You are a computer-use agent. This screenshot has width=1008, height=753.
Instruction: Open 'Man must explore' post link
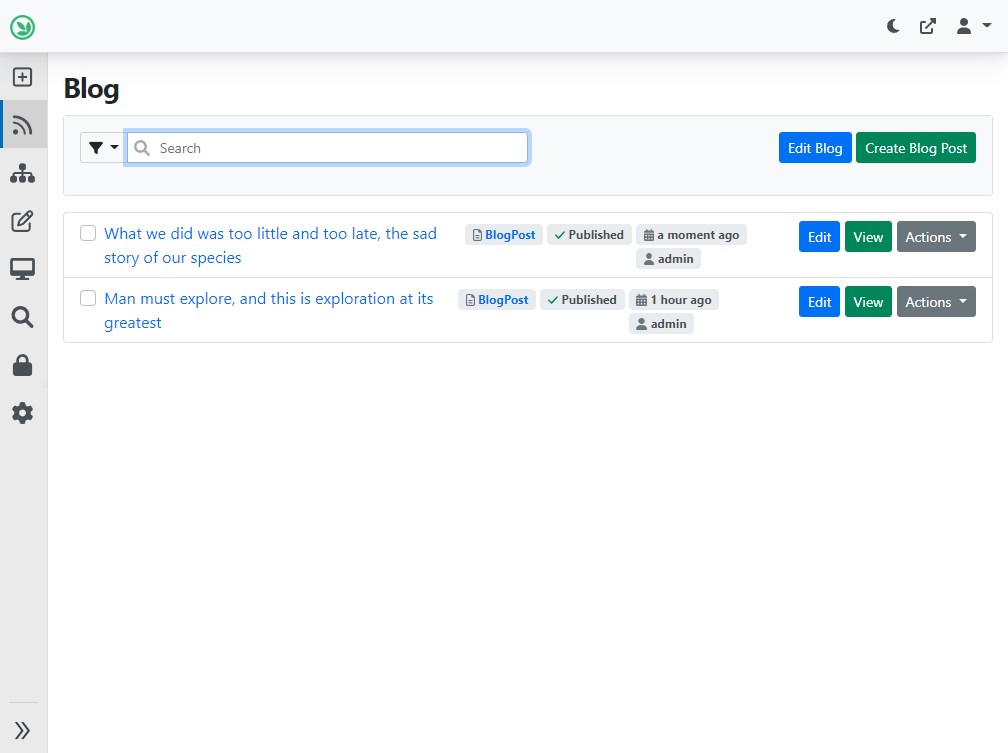coord(269,311)
